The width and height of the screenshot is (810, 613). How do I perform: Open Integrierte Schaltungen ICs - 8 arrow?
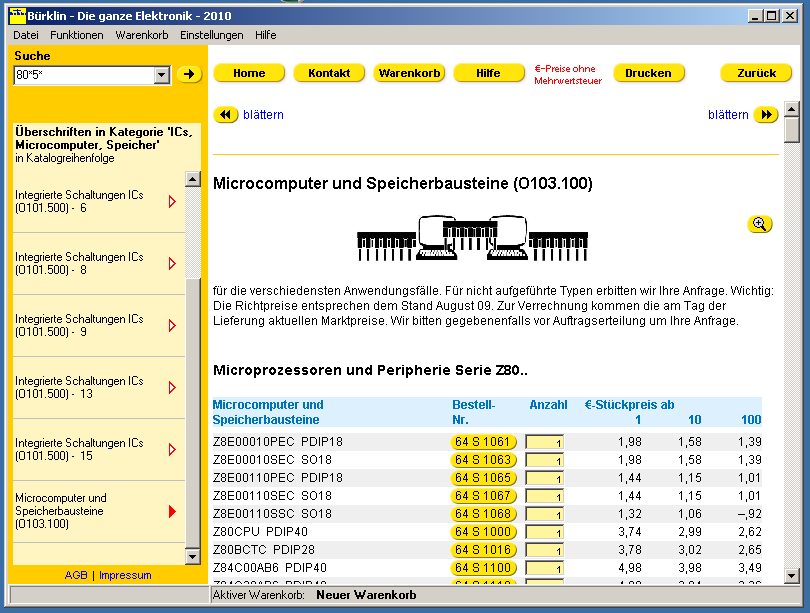(x=173, y=263)
